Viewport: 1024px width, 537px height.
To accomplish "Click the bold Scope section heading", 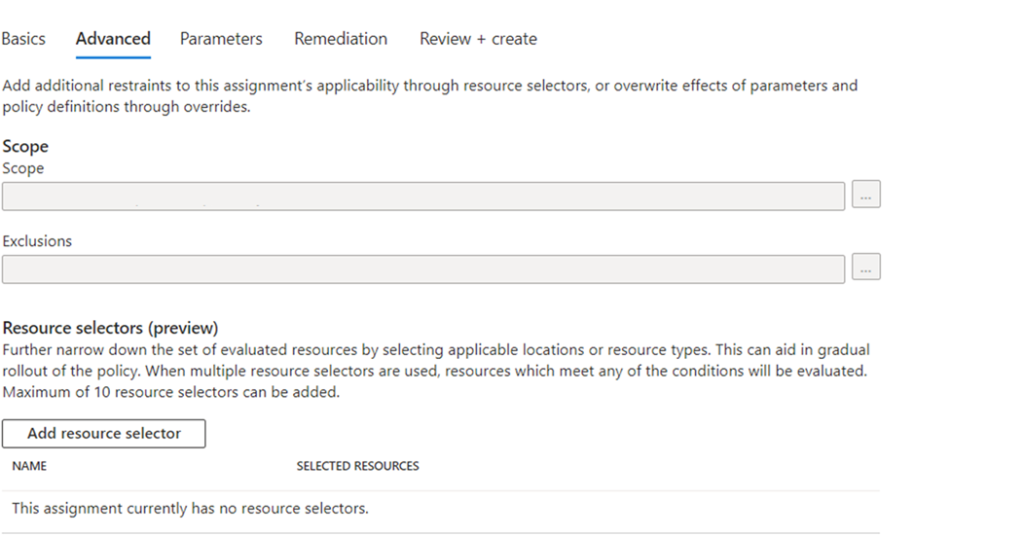I will click(25, 146).
